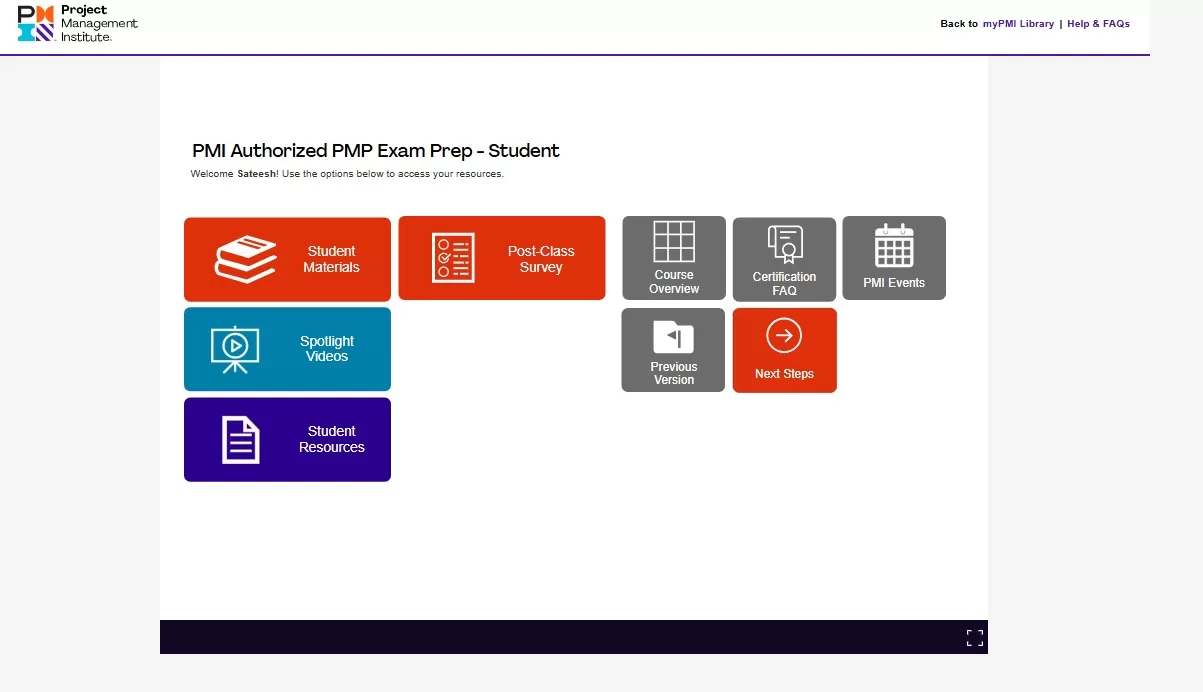Select the Next Steps text label
Viewport: 1203px width, 692px height.
[x=784, y=374]
